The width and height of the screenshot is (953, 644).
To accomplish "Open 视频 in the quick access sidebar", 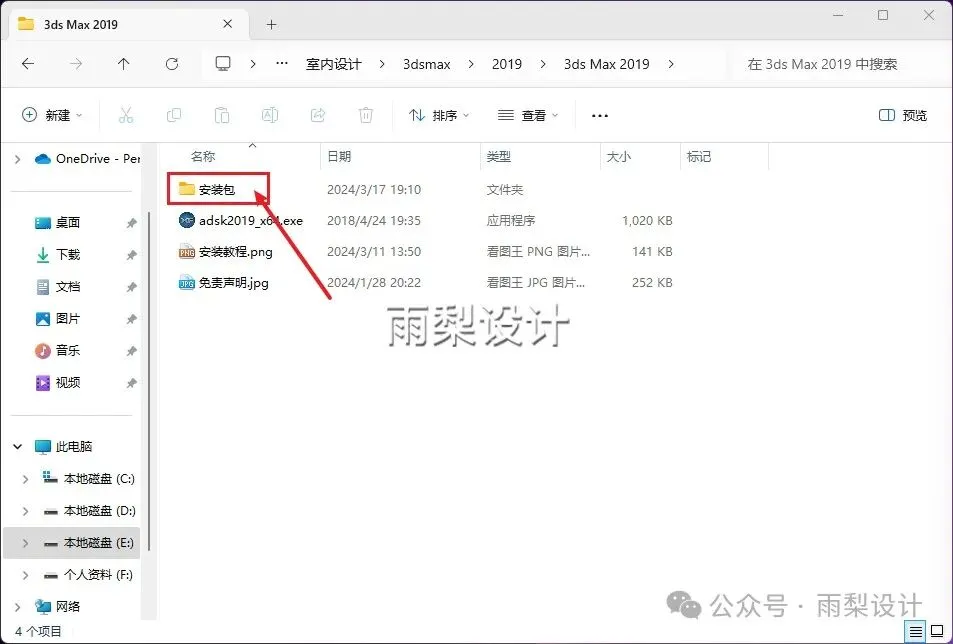I will coord(68,383).
